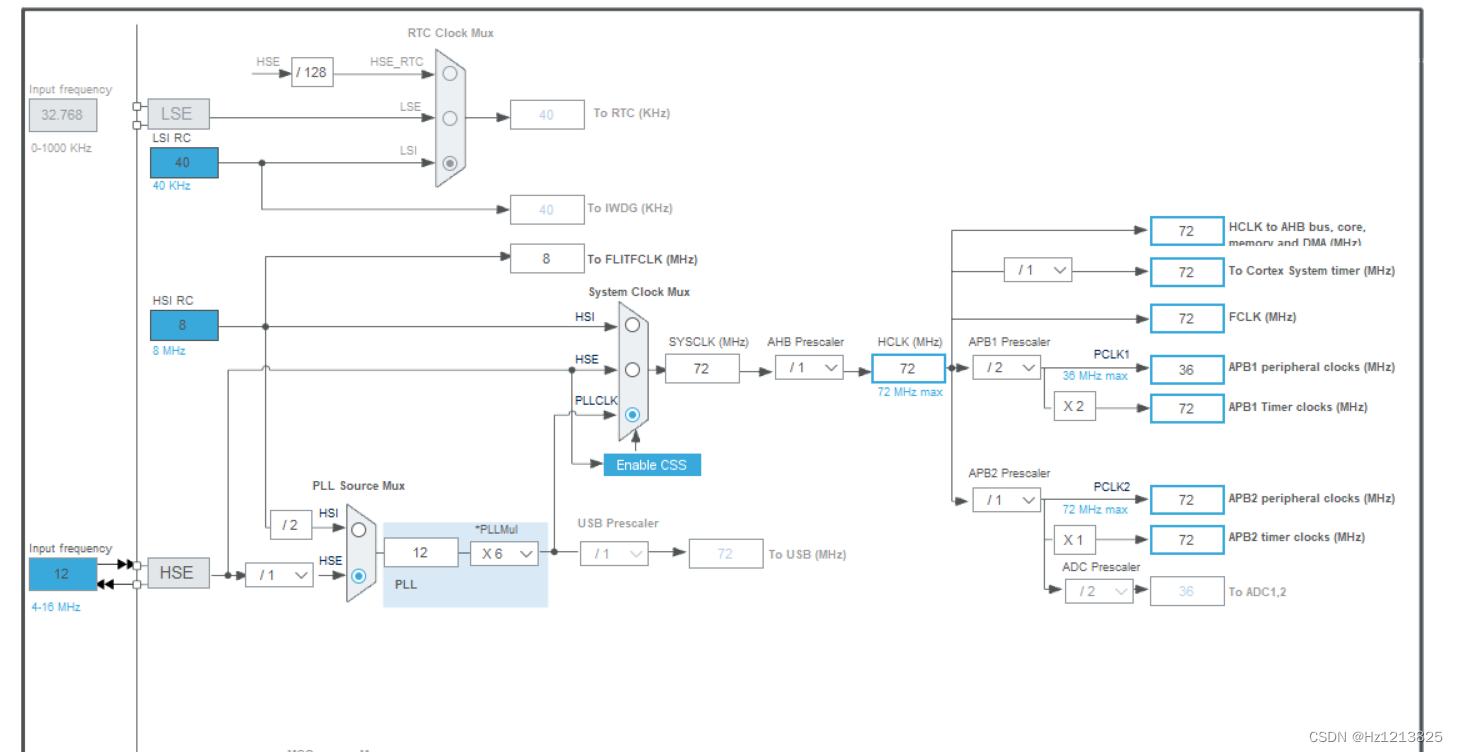Click the To RTC (KHz) value box
This screenshot has height=752, width=1458.
coord(547,114)
